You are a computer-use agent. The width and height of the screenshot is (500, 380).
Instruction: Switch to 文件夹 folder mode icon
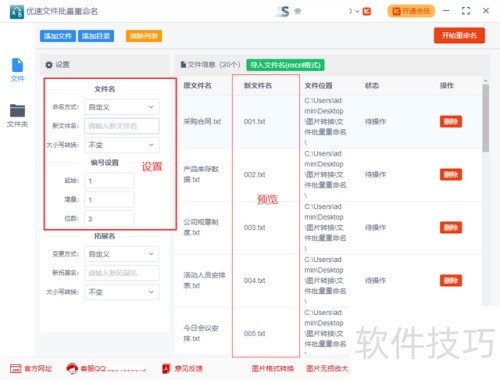[x=17, y=111]
